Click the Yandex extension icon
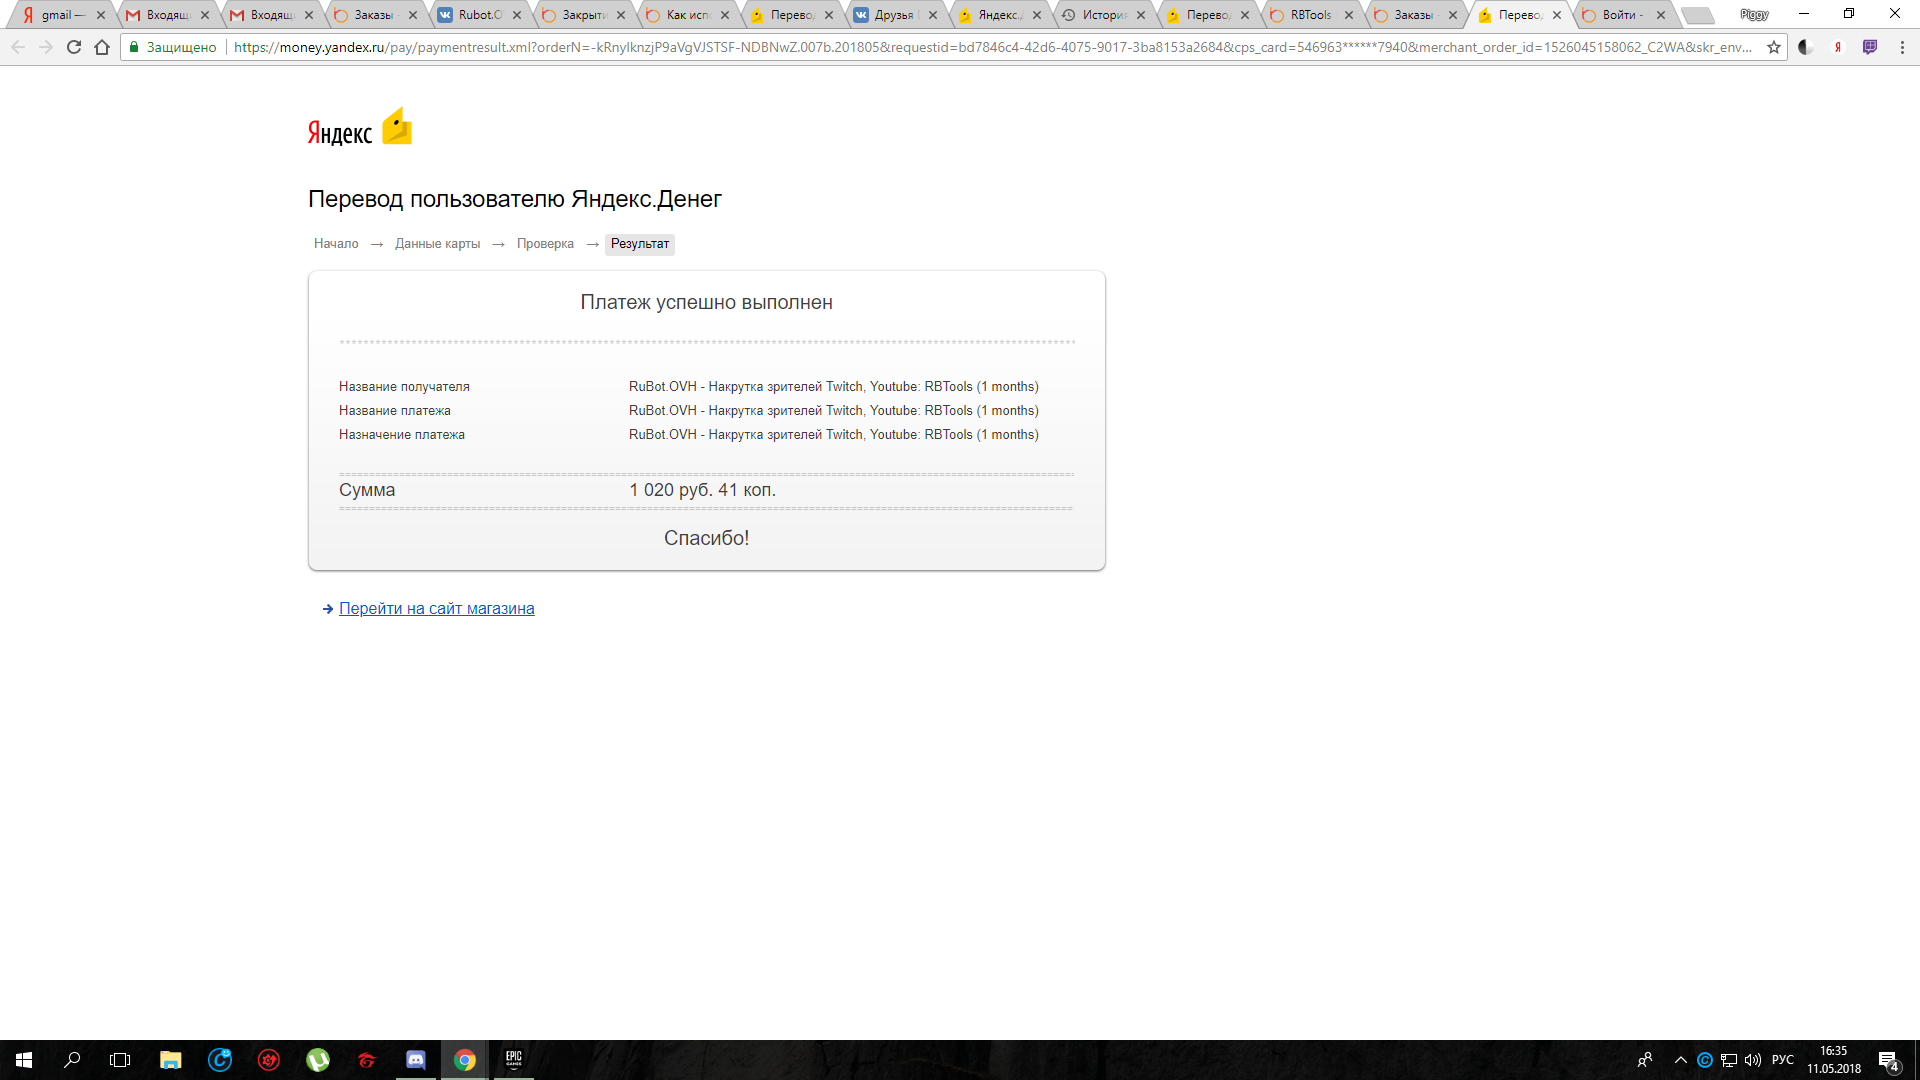The width and height of the screenshot is (1920, 1080). point(1838,47)
